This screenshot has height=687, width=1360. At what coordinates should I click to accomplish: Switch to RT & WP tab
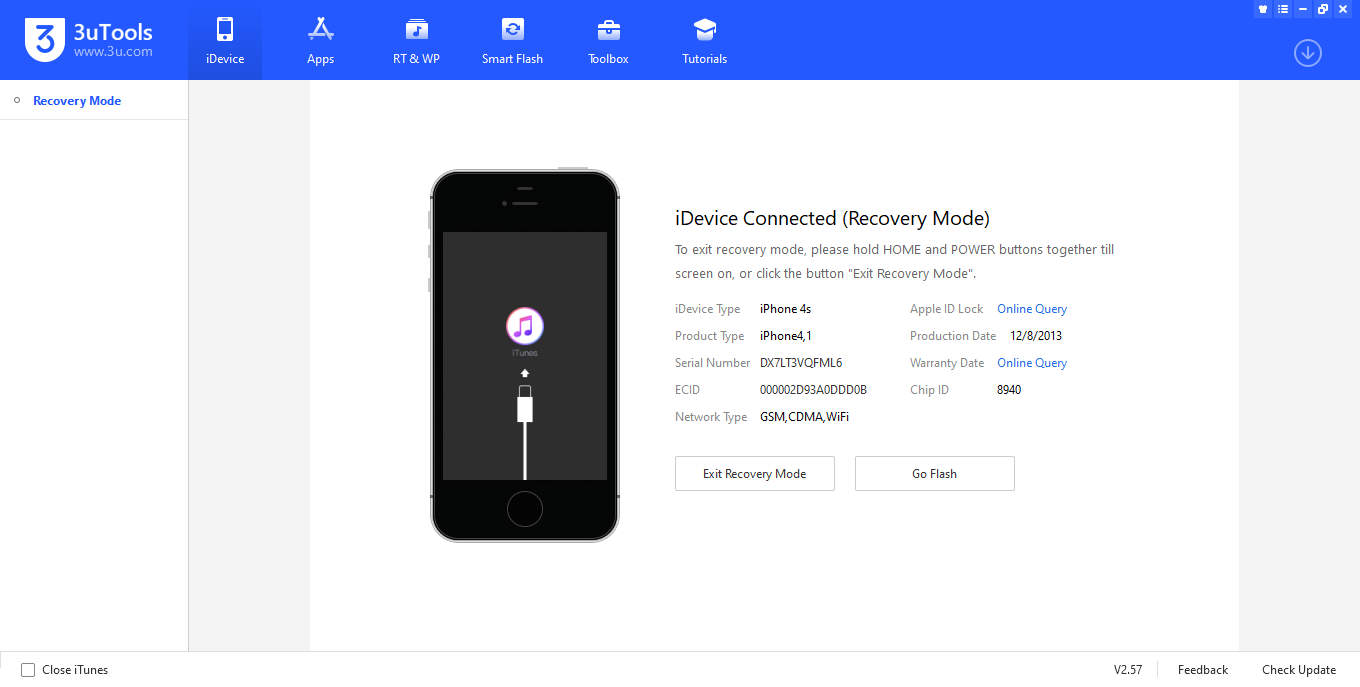coord(416,40)
